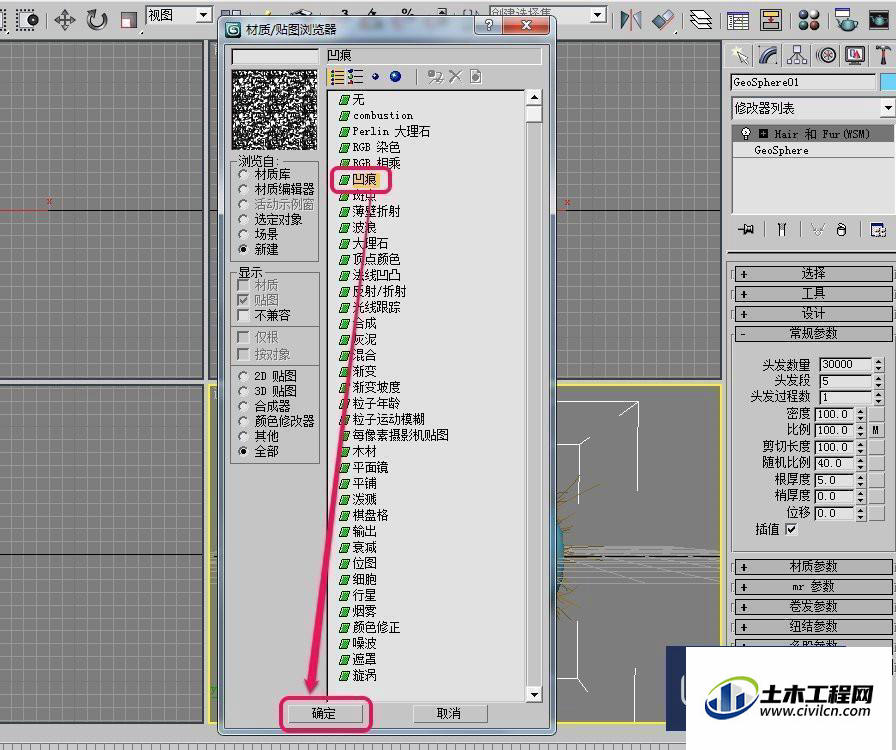Select 选定对象 browse-from radio button
The image size is (896, 750).
(x=243, y=219)
